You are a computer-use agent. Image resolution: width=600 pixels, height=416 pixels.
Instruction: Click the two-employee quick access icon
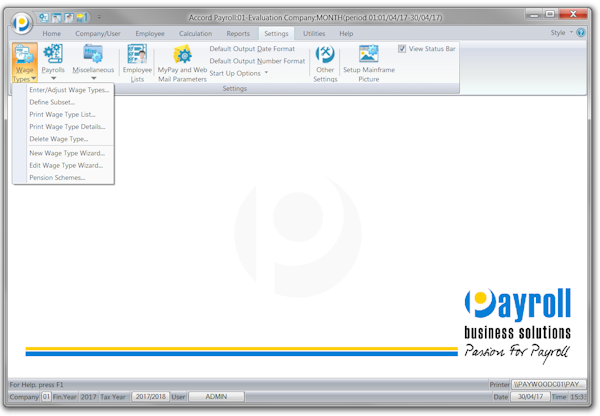(69, 17)
